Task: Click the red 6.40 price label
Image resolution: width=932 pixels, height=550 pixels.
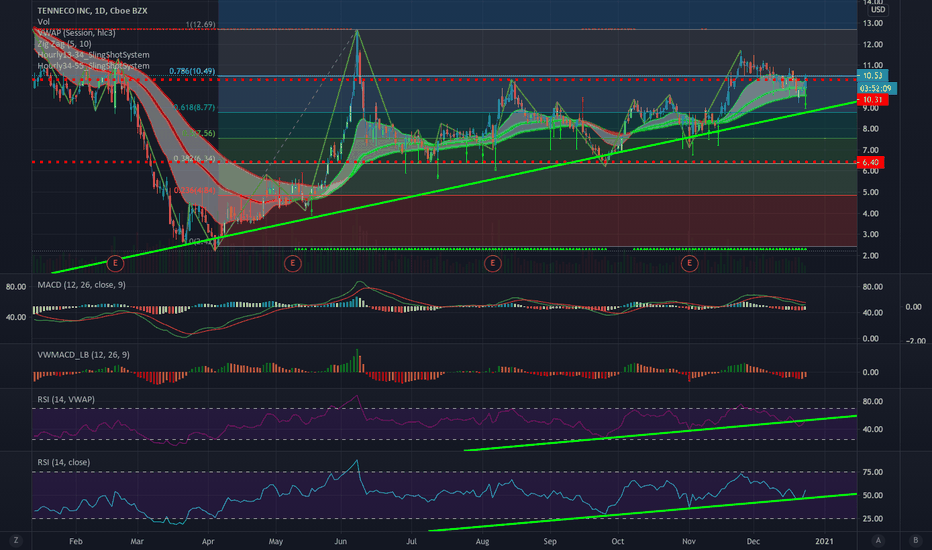Action: tap(870, 162)
